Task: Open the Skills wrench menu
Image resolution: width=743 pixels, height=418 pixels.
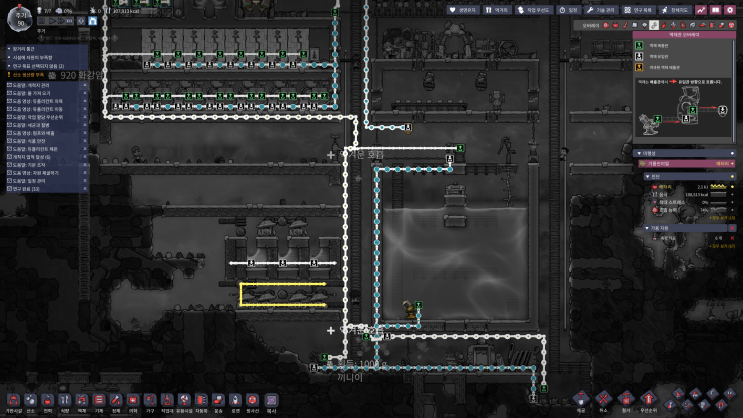Action: (x=600, y=10)
